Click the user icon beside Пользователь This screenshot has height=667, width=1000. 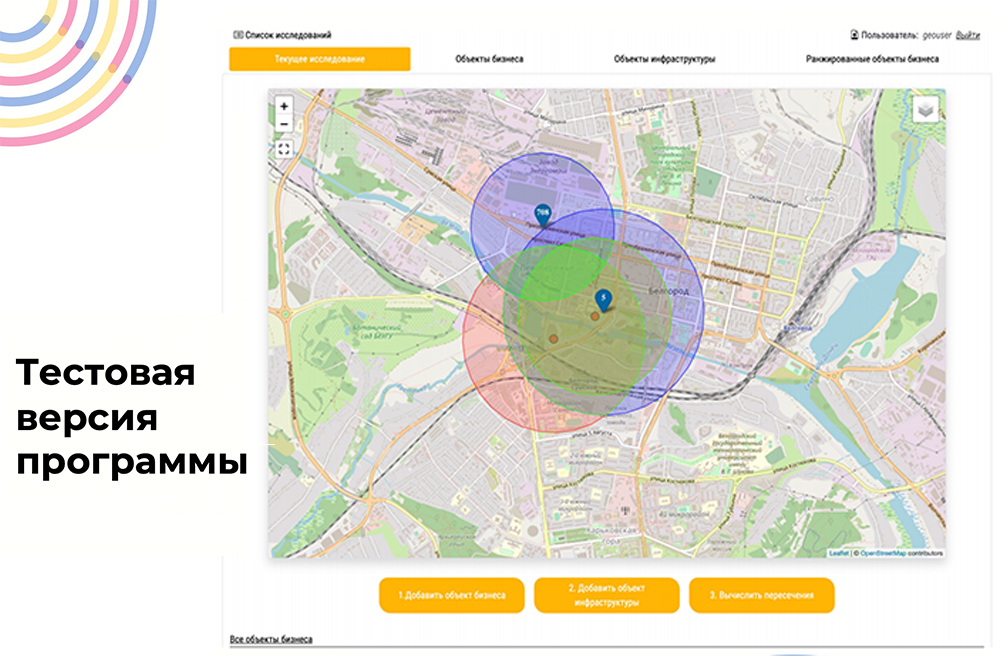853,35
